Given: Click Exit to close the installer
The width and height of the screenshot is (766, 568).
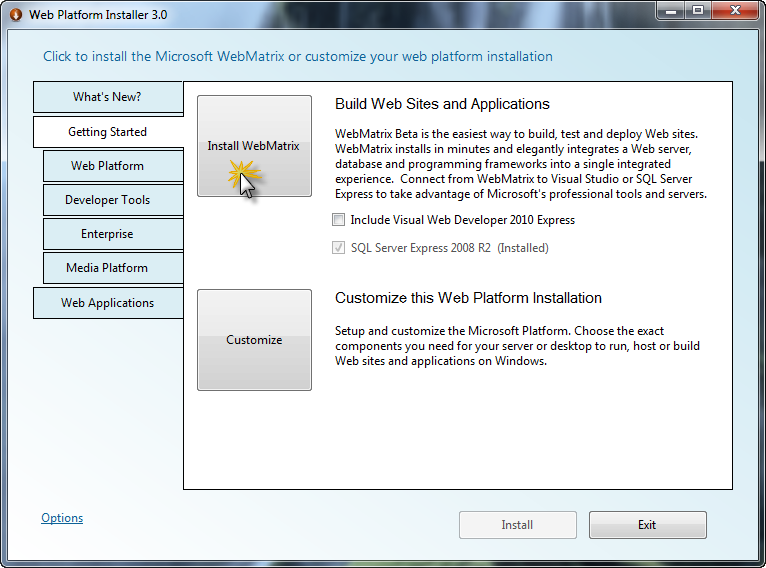Looking at the screenshot, I should pyautogui.click(x=648, y=525).
